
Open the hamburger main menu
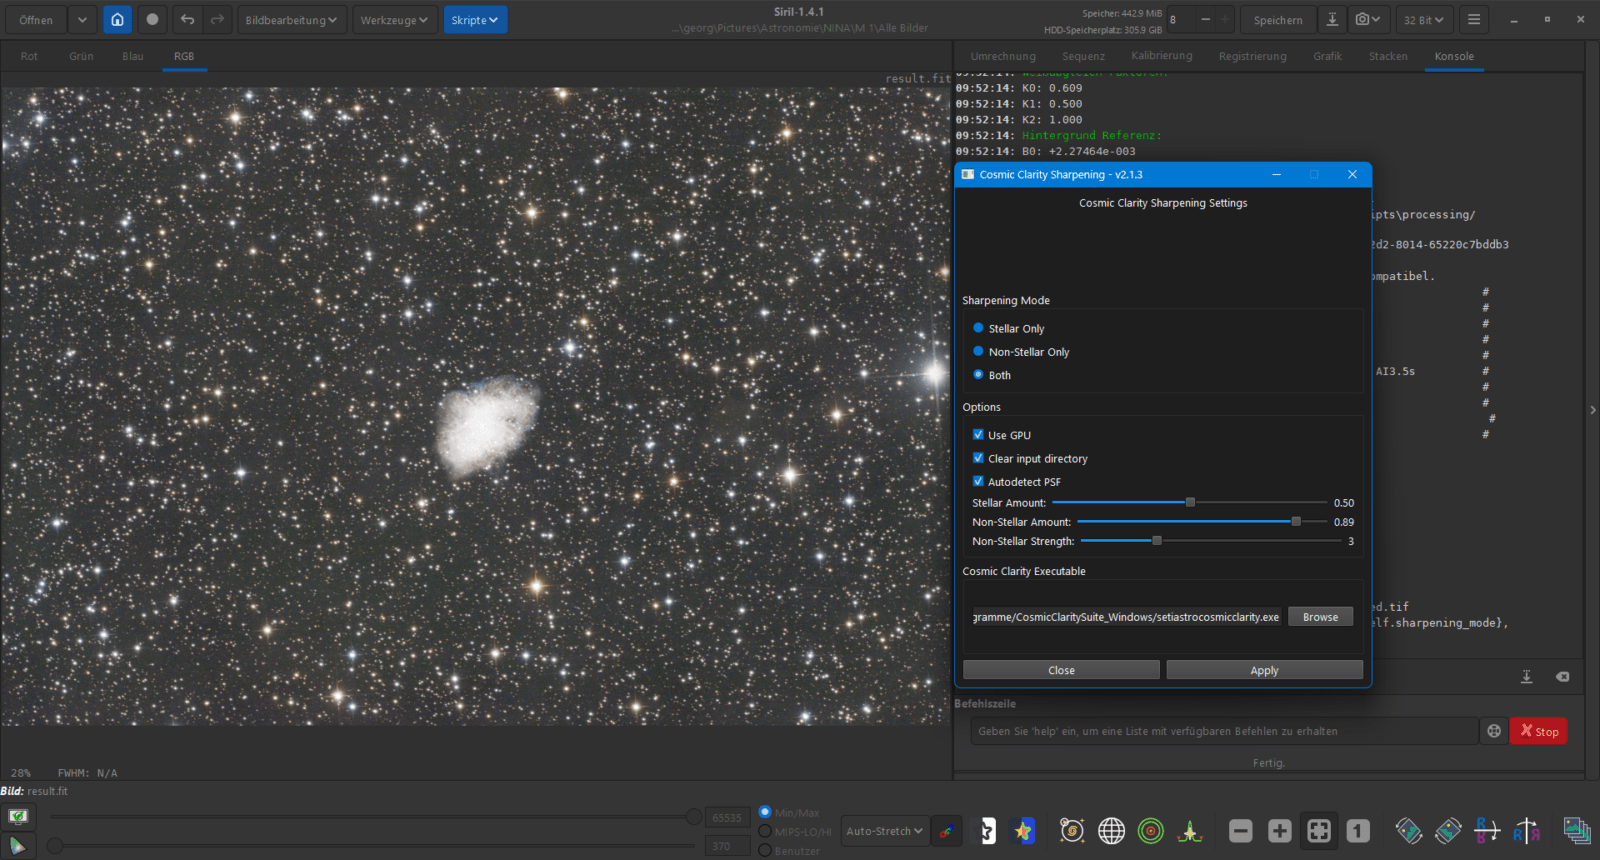click(1473, 20)
